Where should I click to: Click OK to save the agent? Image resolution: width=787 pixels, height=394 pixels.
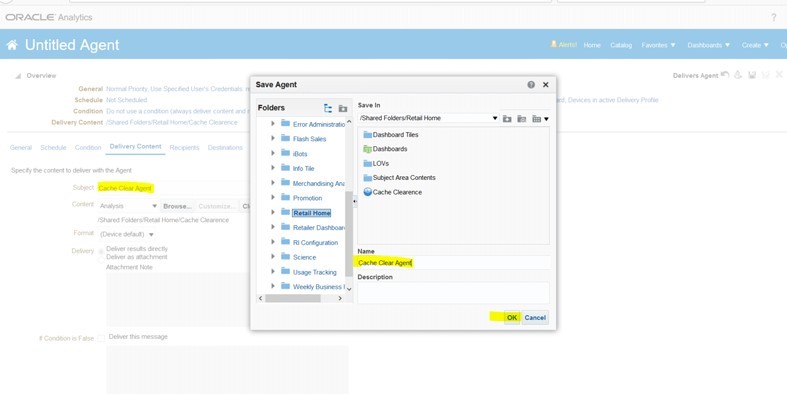pyautogui.click(x=511, y=317)
